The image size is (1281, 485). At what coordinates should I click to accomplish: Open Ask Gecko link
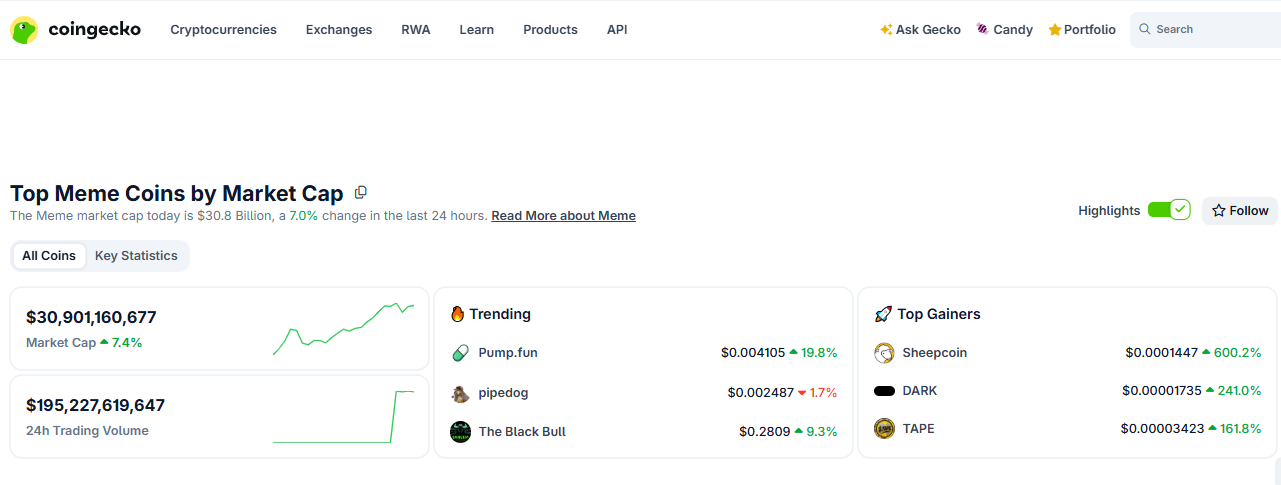[920, 30]
